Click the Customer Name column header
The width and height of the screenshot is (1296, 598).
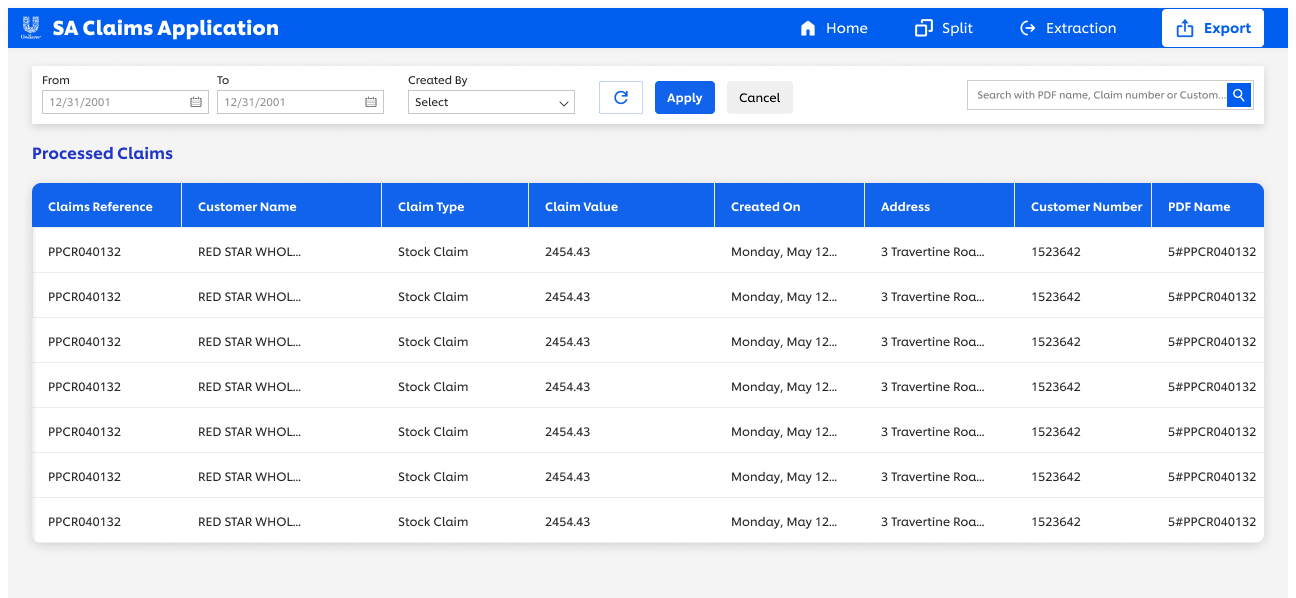pos(247,207)
